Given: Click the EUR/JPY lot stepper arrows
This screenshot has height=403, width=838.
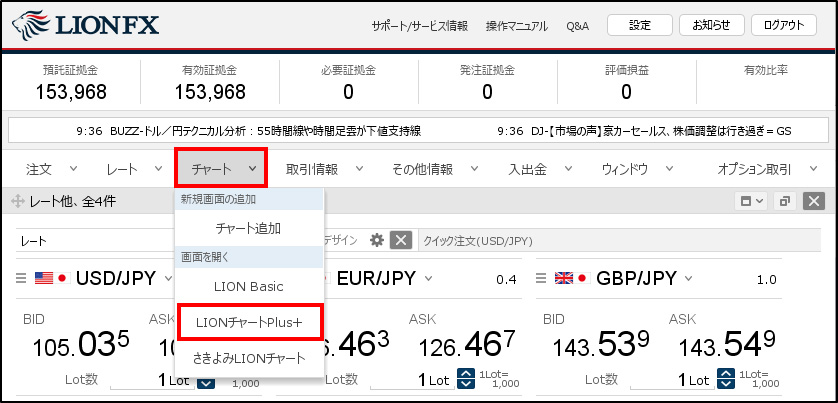Looking at the screenshot, I should (467, 379).
